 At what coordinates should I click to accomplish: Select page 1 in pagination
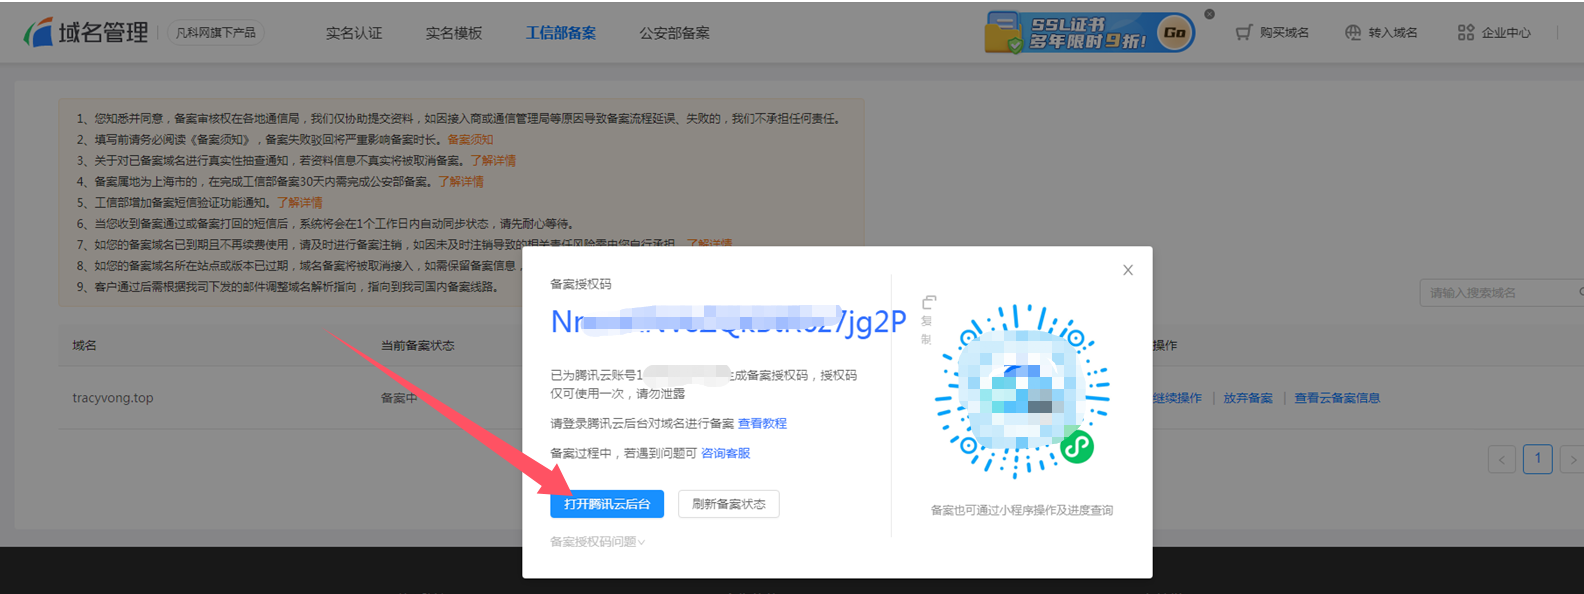pyautogui.click(x=1538, y=459)
